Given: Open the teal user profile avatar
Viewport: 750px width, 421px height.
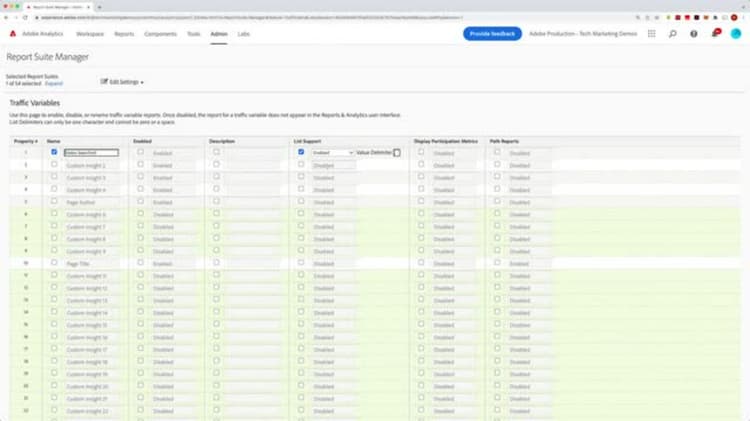Looking at the screenshot, I should click(736, 33).
